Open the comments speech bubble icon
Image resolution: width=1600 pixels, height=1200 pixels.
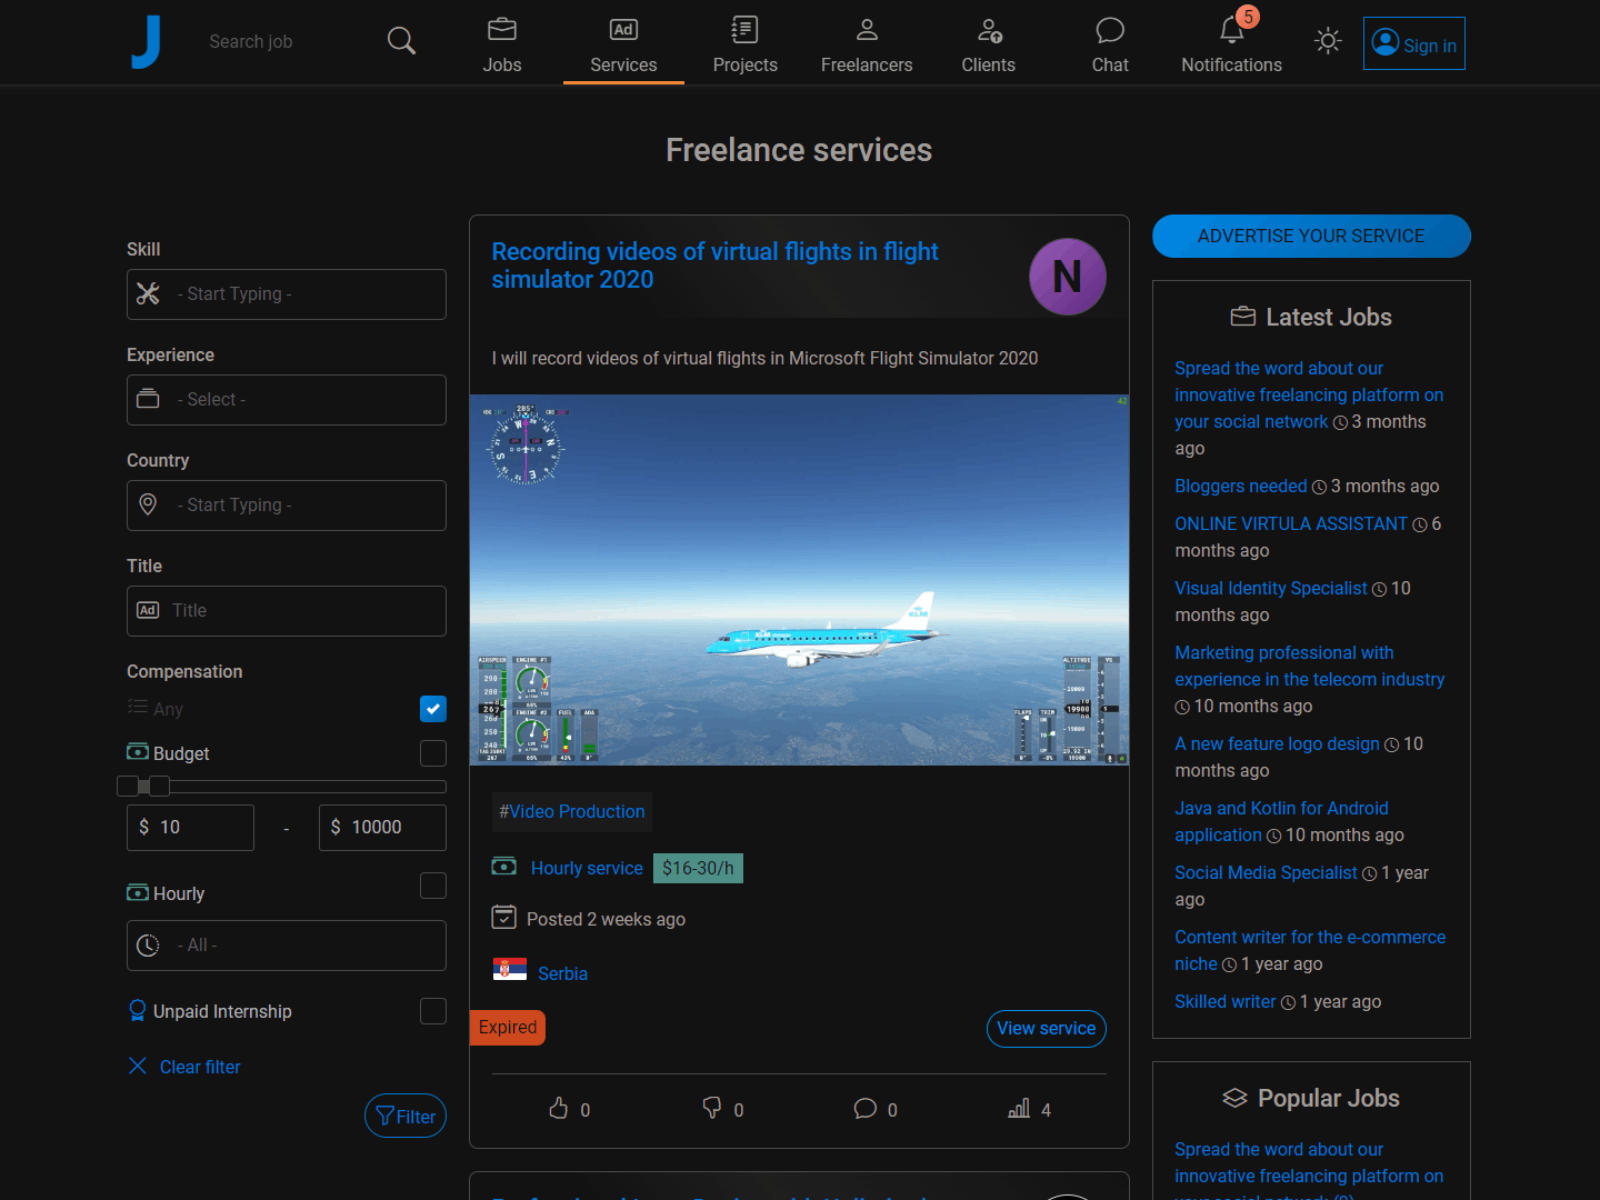pos(865,1108)
